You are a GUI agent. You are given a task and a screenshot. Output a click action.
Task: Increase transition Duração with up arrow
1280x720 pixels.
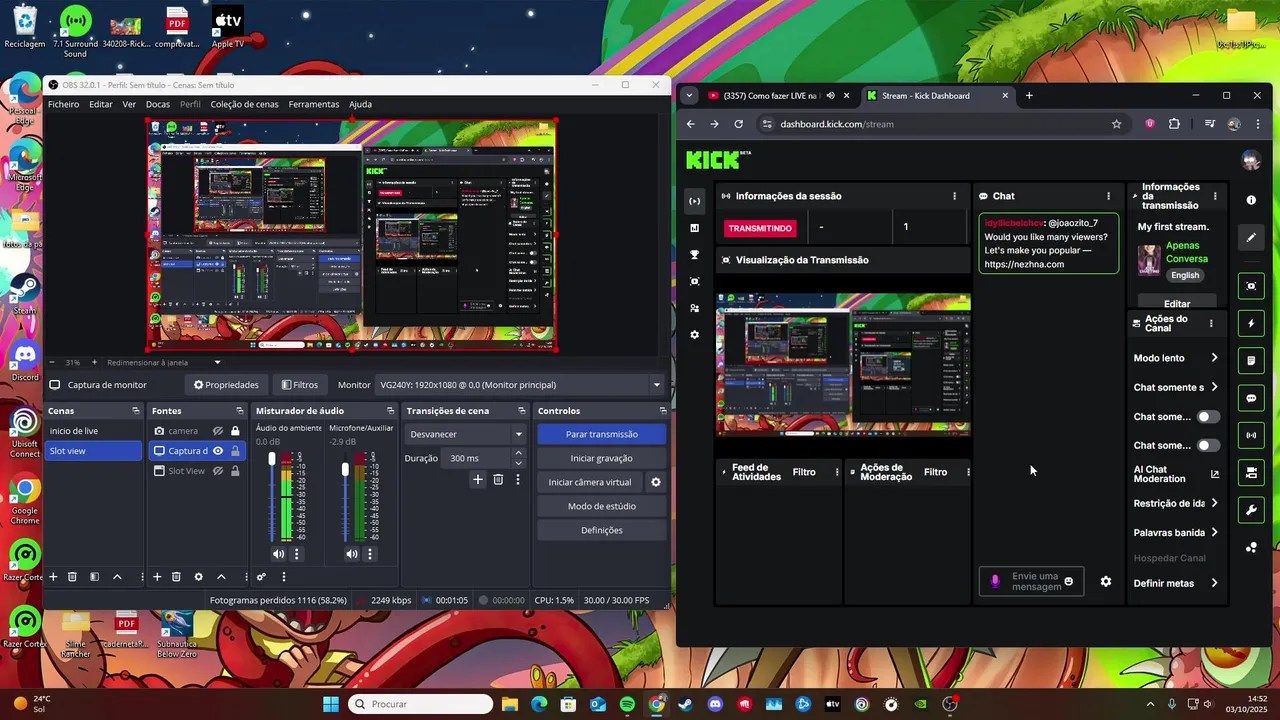pyautogui.click(x=518, y=453)
